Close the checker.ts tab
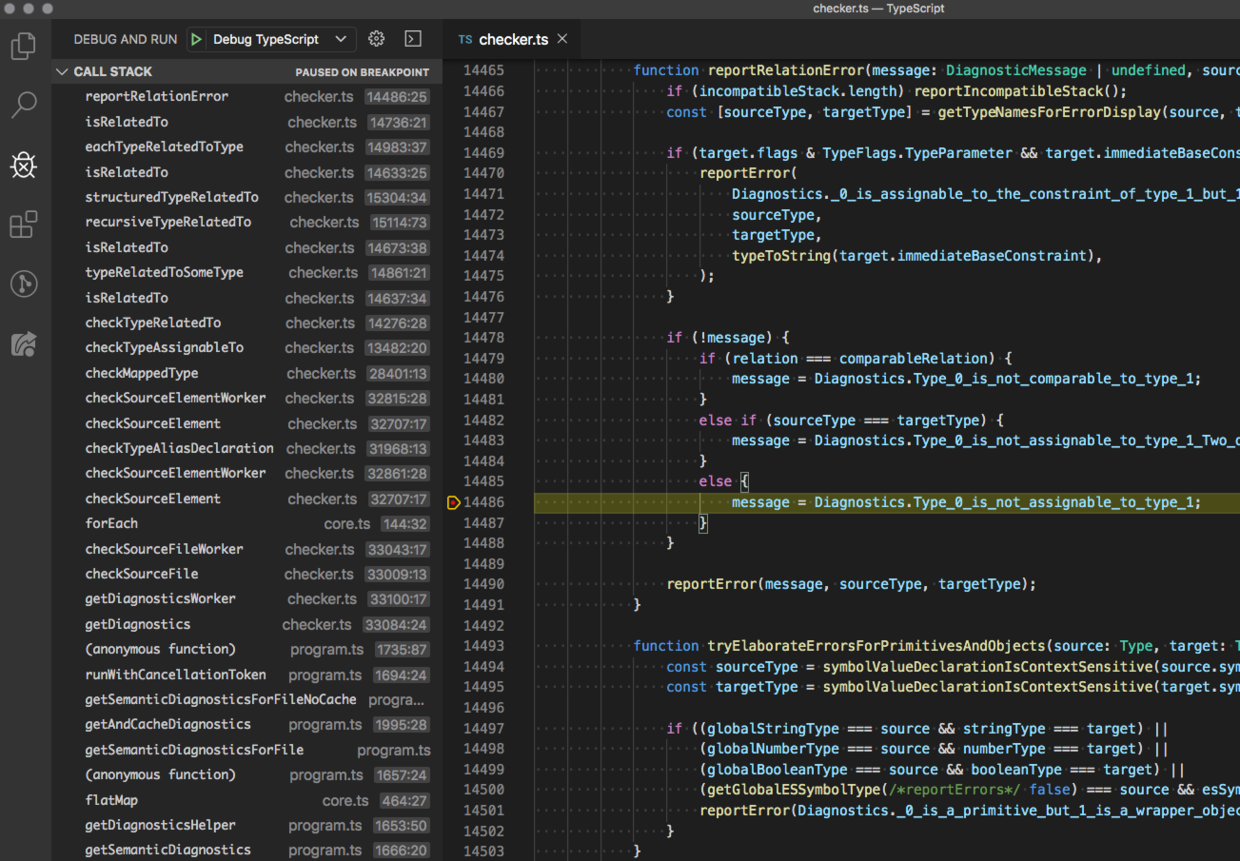 click(563, 39)
